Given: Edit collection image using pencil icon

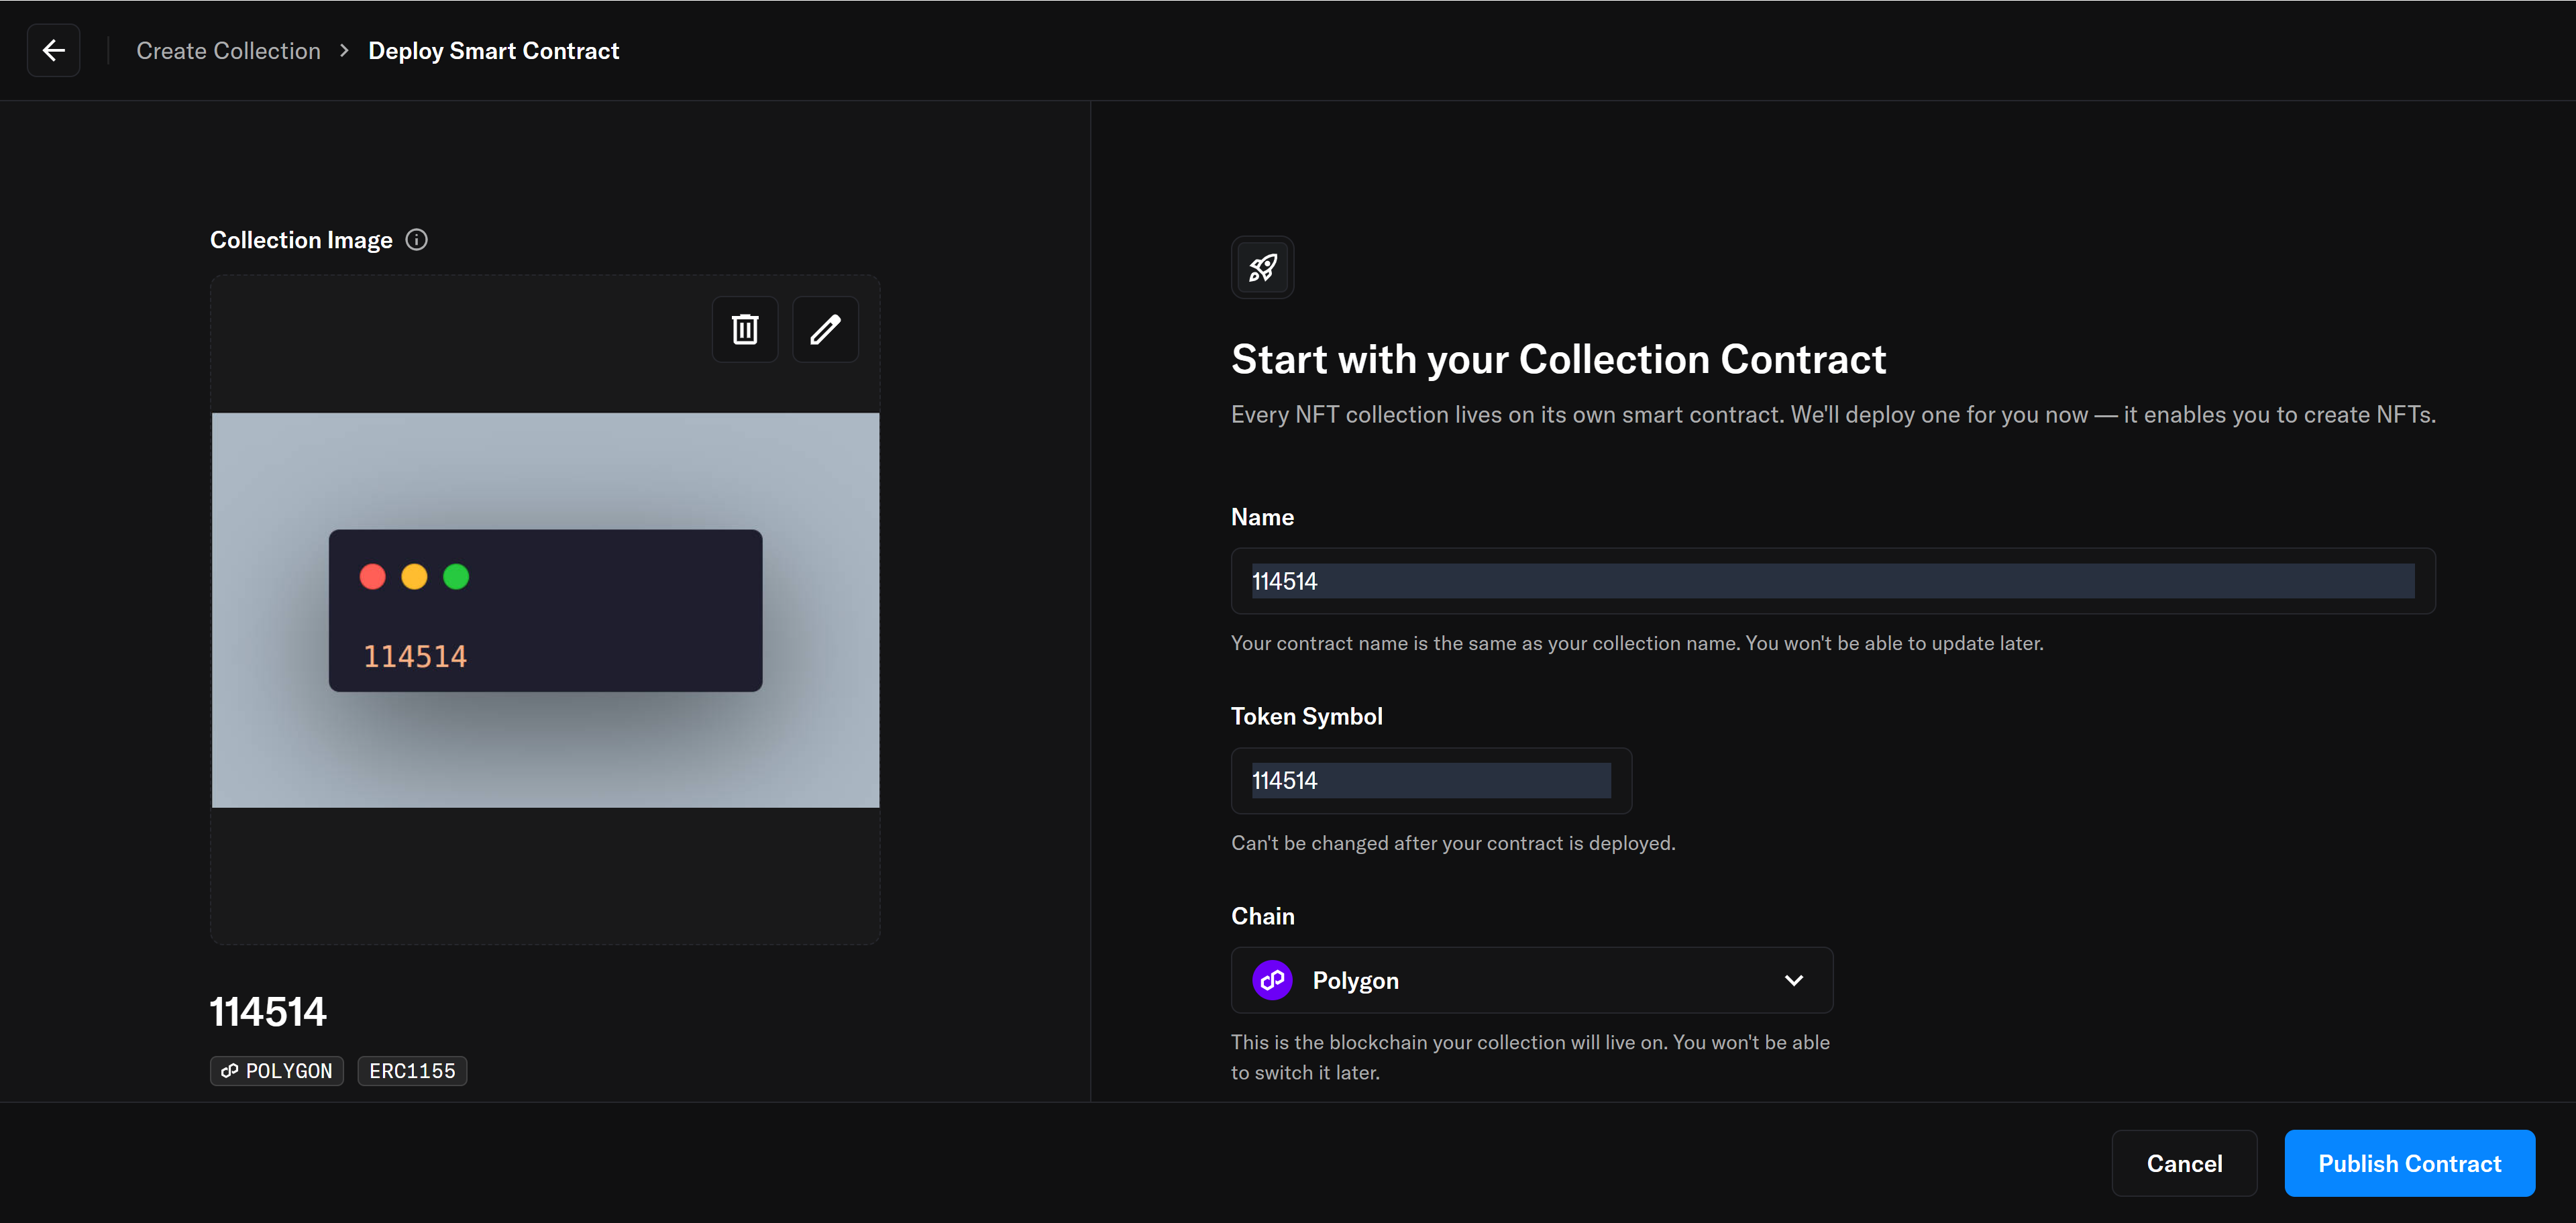Looking at the screenshot, I should tap(825, 329).
